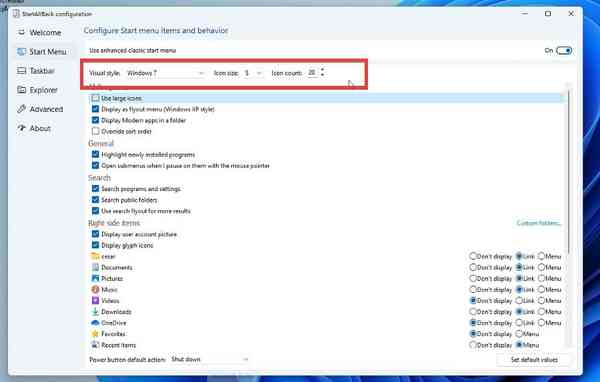Uncheck Search programs and settings

96,189
